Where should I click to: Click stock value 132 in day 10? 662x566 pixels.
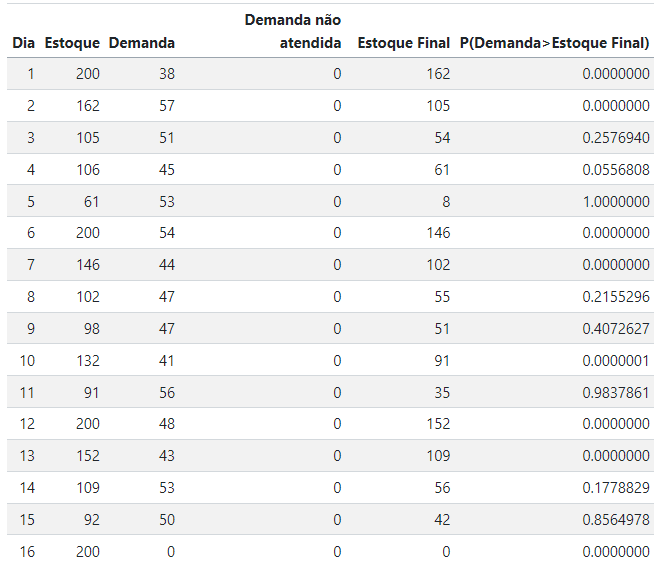click(x=88, y=361)
